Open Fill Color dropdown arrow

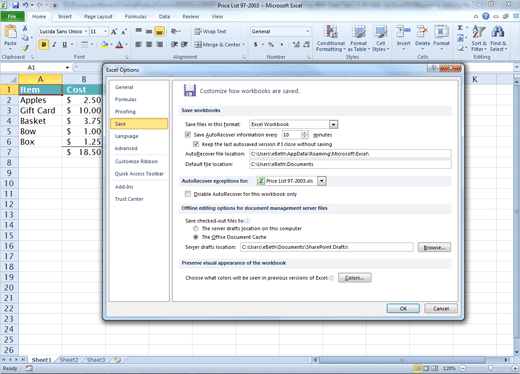tap(111, 44)
